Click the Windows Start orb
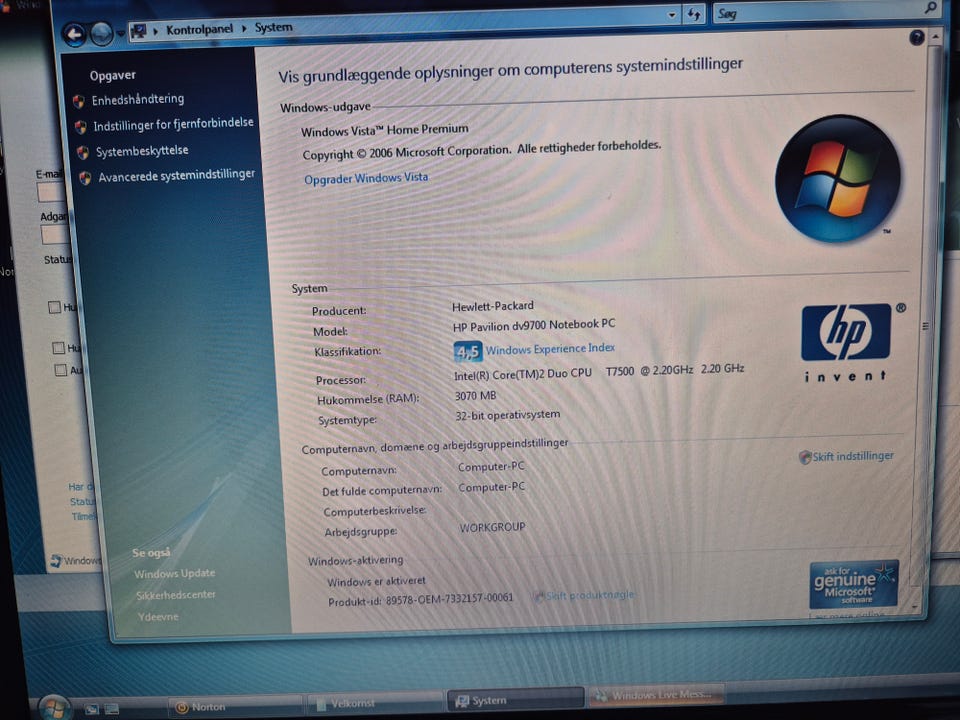This screenshot has width=960, height=720. (54, 707)
